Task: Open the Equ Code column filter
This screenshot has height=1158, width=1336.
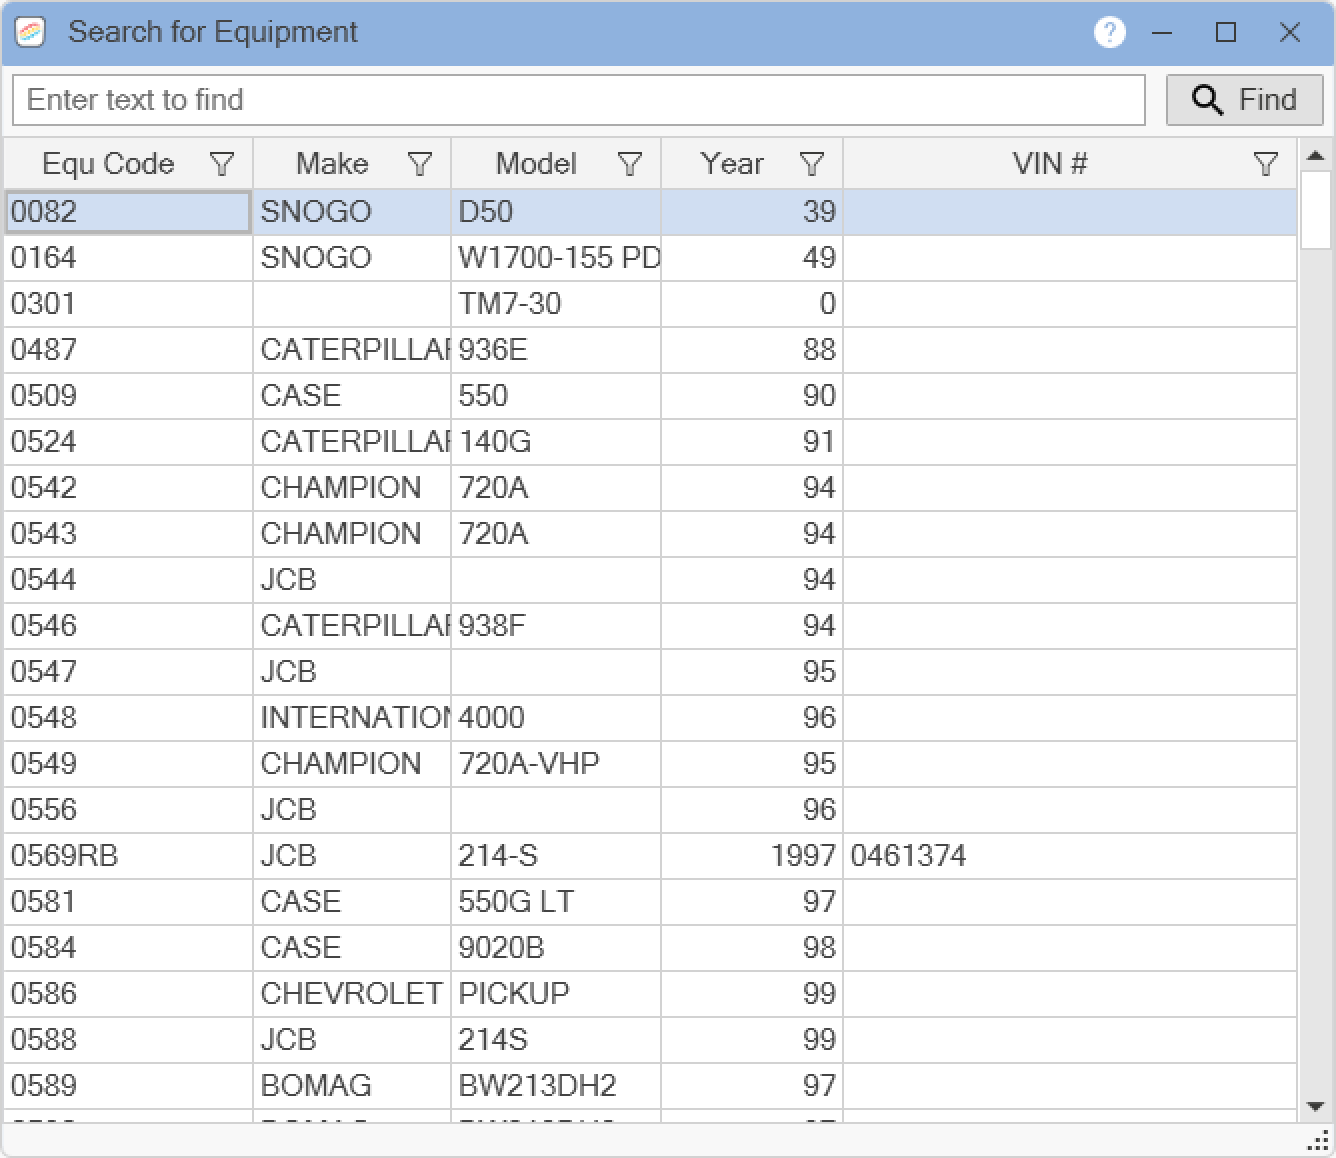Action: tap(222, 164)
